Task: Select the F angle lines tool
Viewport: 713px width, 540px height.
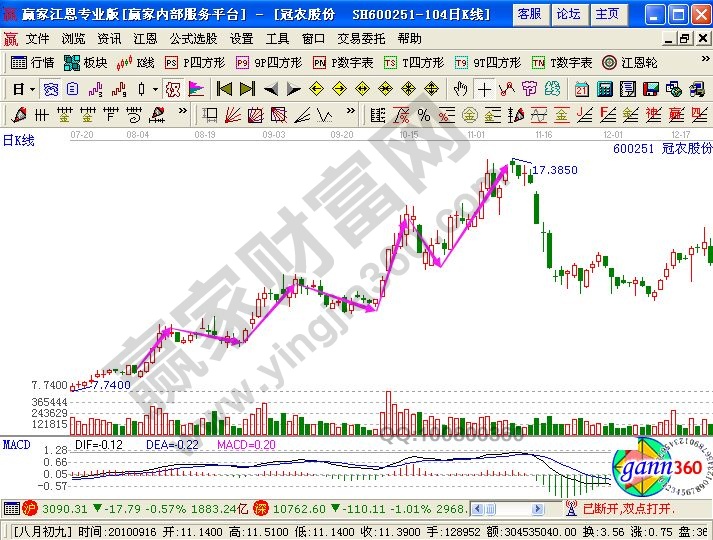Action: 608,115
